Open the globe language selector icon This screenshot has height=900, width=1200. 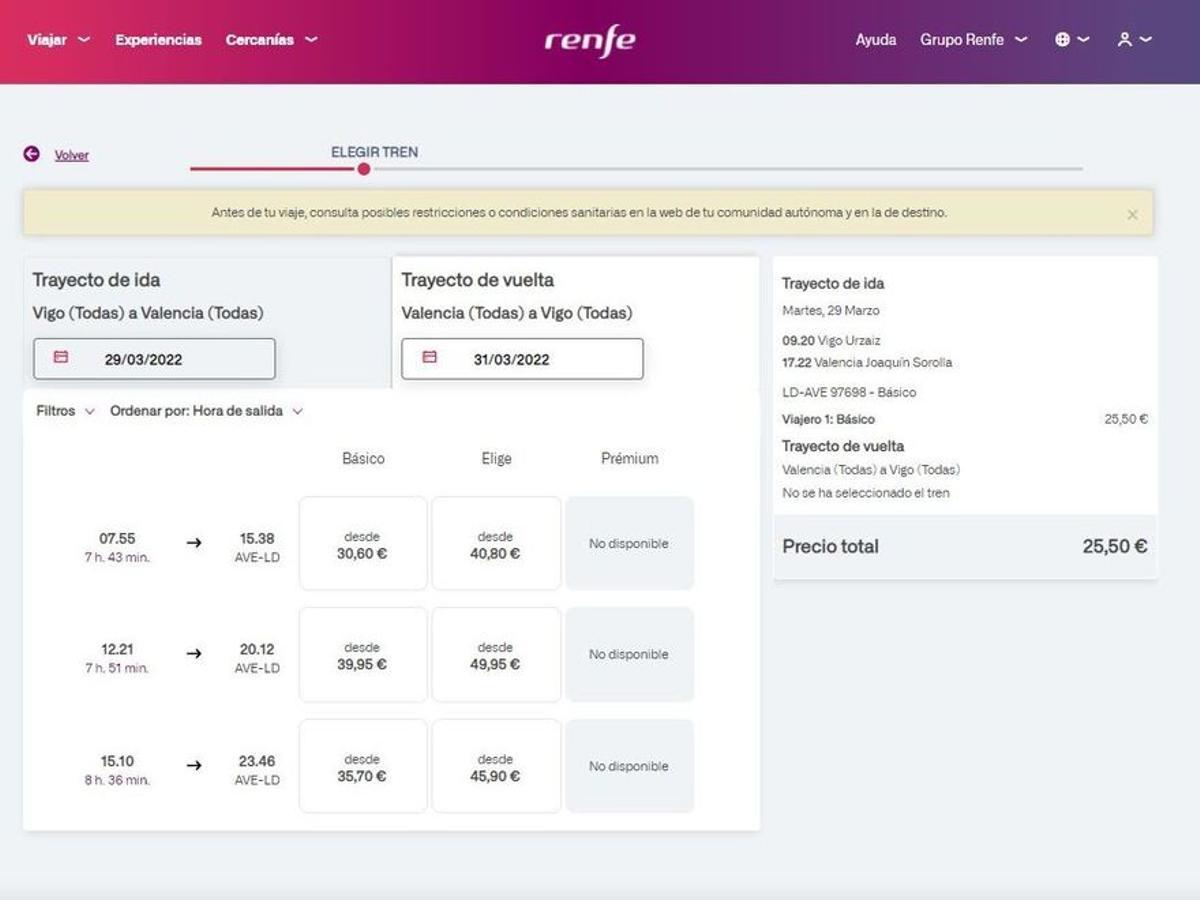click(x=1065, y=39)
